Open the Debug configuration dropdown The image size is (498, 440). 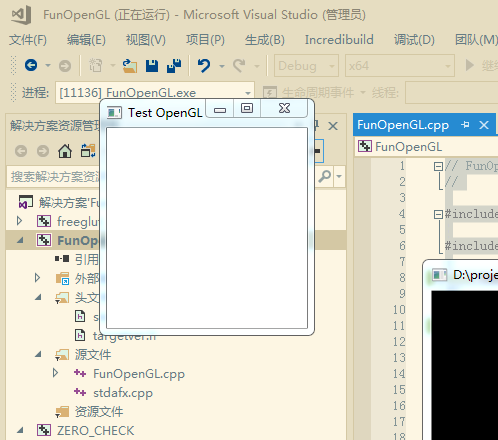306,66
